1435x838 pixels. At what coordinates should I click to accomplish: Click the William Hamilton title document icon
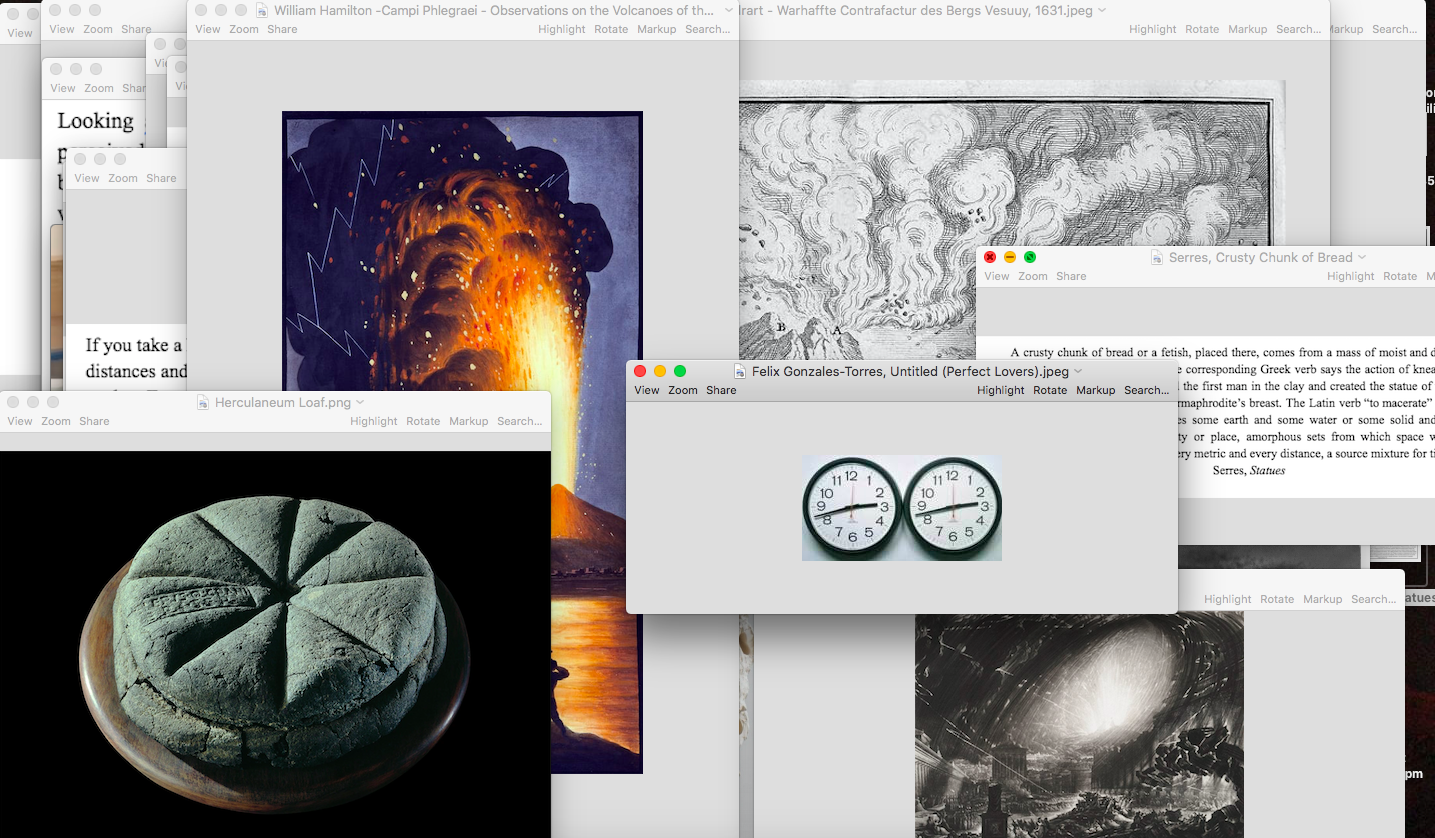point(262,10)
